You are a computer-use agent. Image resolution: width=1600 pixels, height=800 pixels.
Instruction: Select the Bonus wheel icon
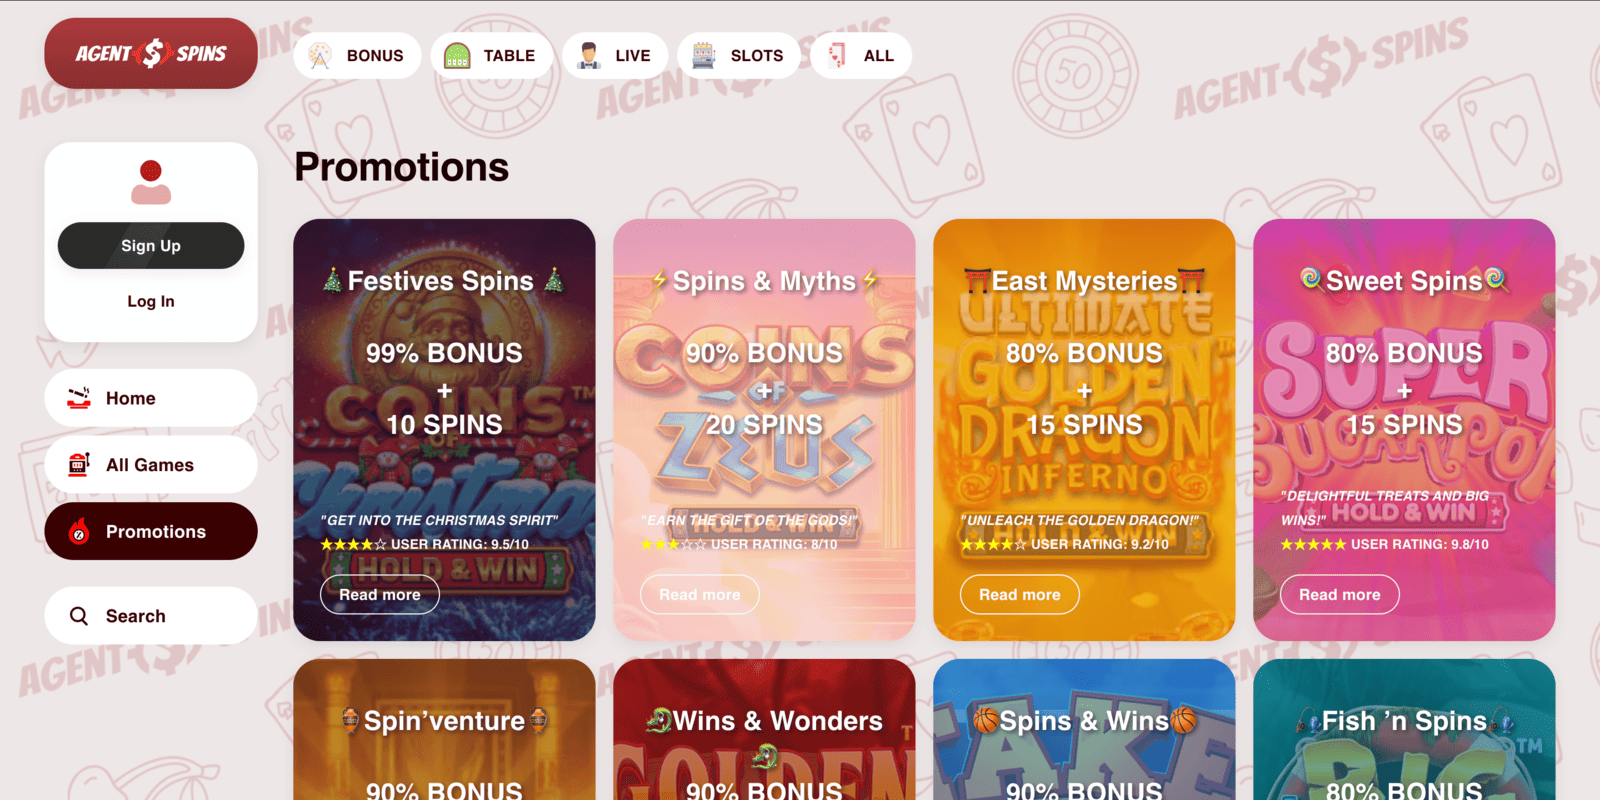click(x=320, y=56)
